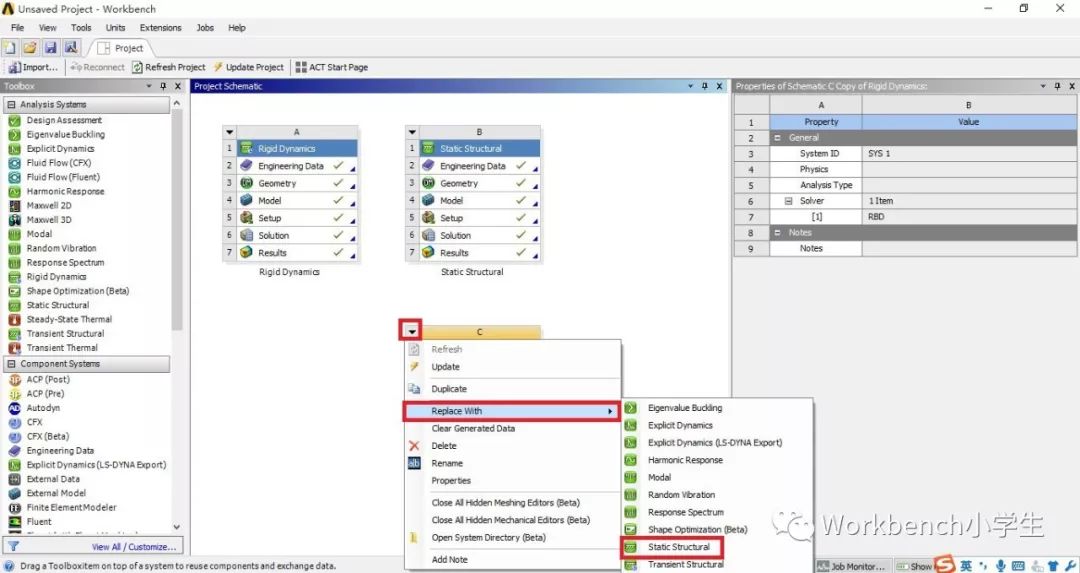This screenshot has height=573, width=1080.
Task: Select the Autodyn component icon
Action: [14, 408]
